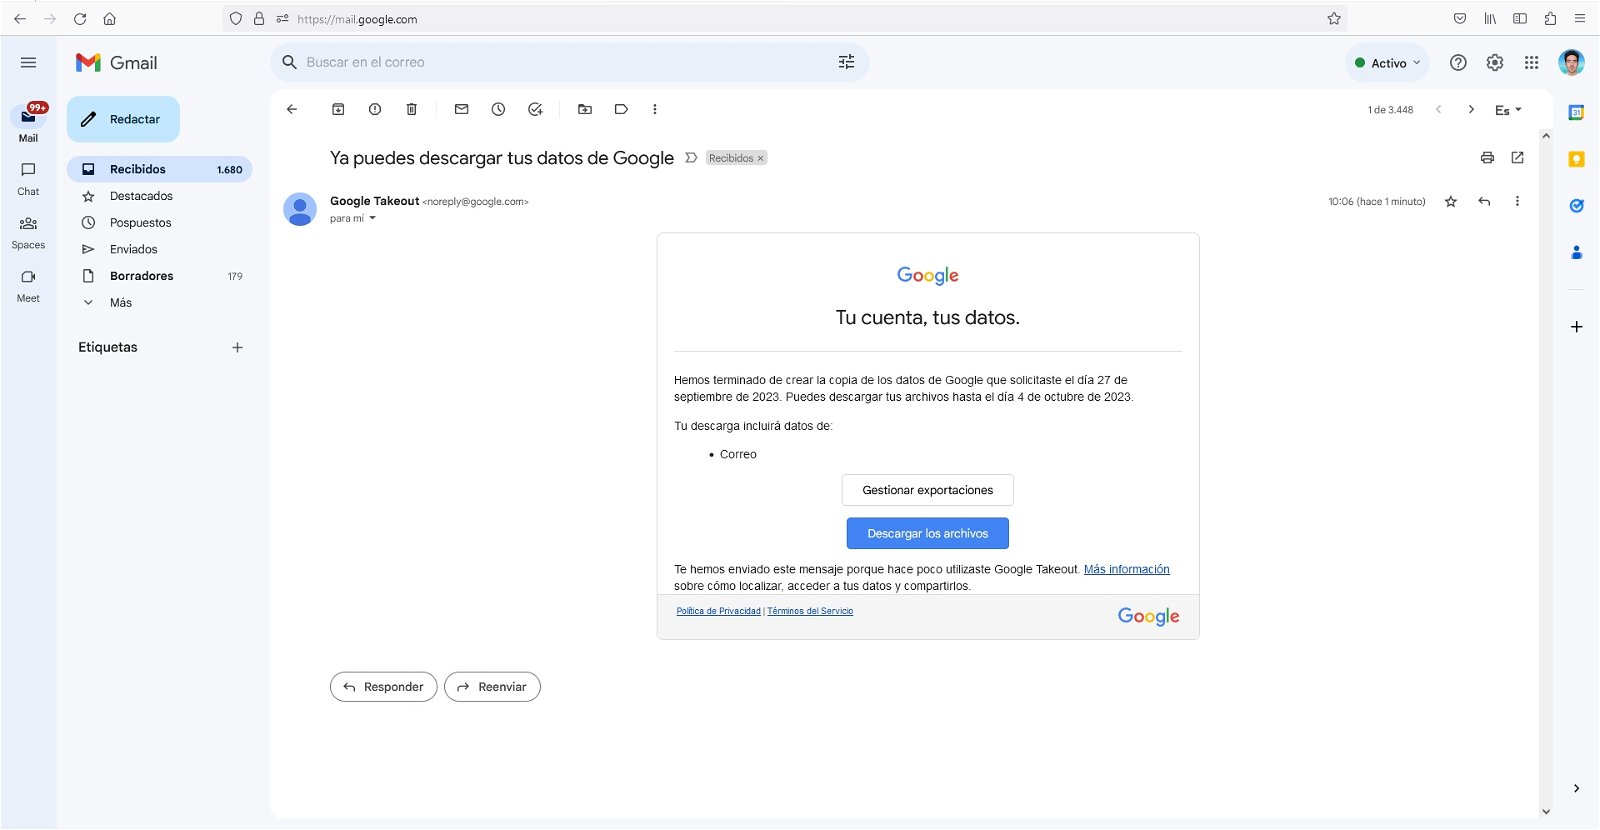This screenshot has width=1600, height=830.
Task: Click sender name Google Takeout
Action: tap(374, 201)
